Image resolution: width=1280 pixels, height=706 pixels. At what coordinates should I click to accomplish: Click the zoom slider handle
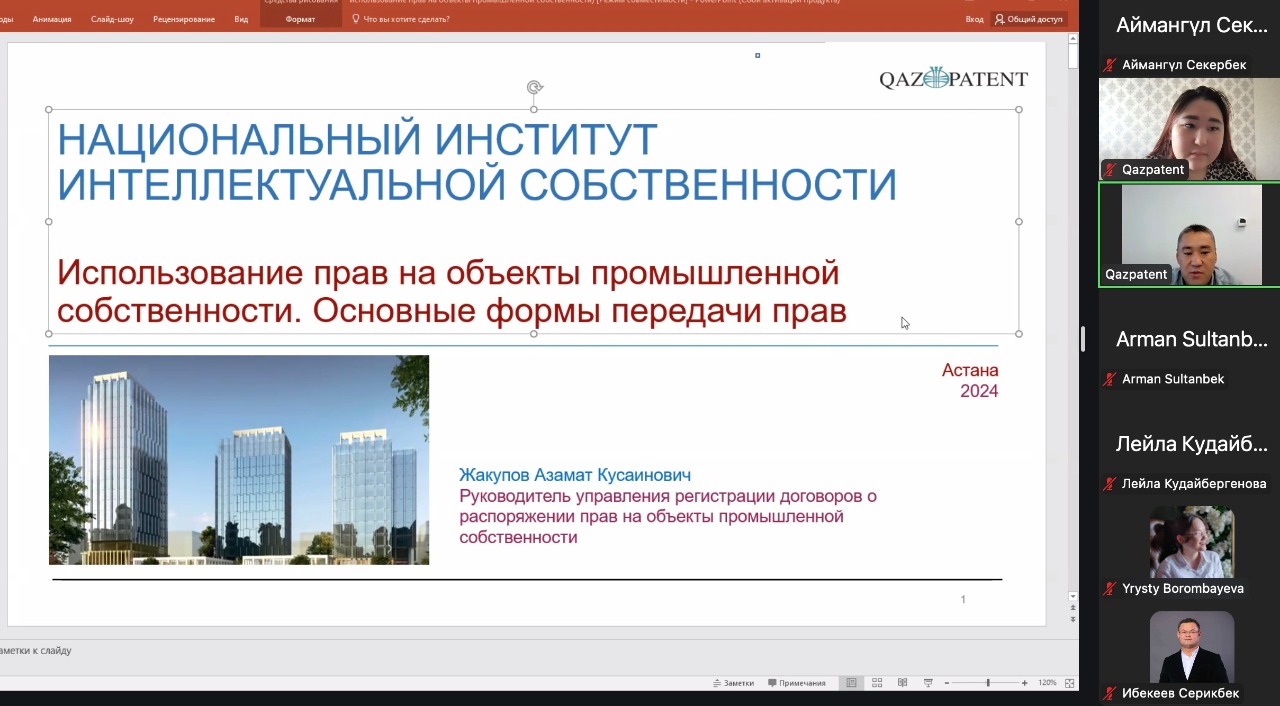tap(988, 683)
